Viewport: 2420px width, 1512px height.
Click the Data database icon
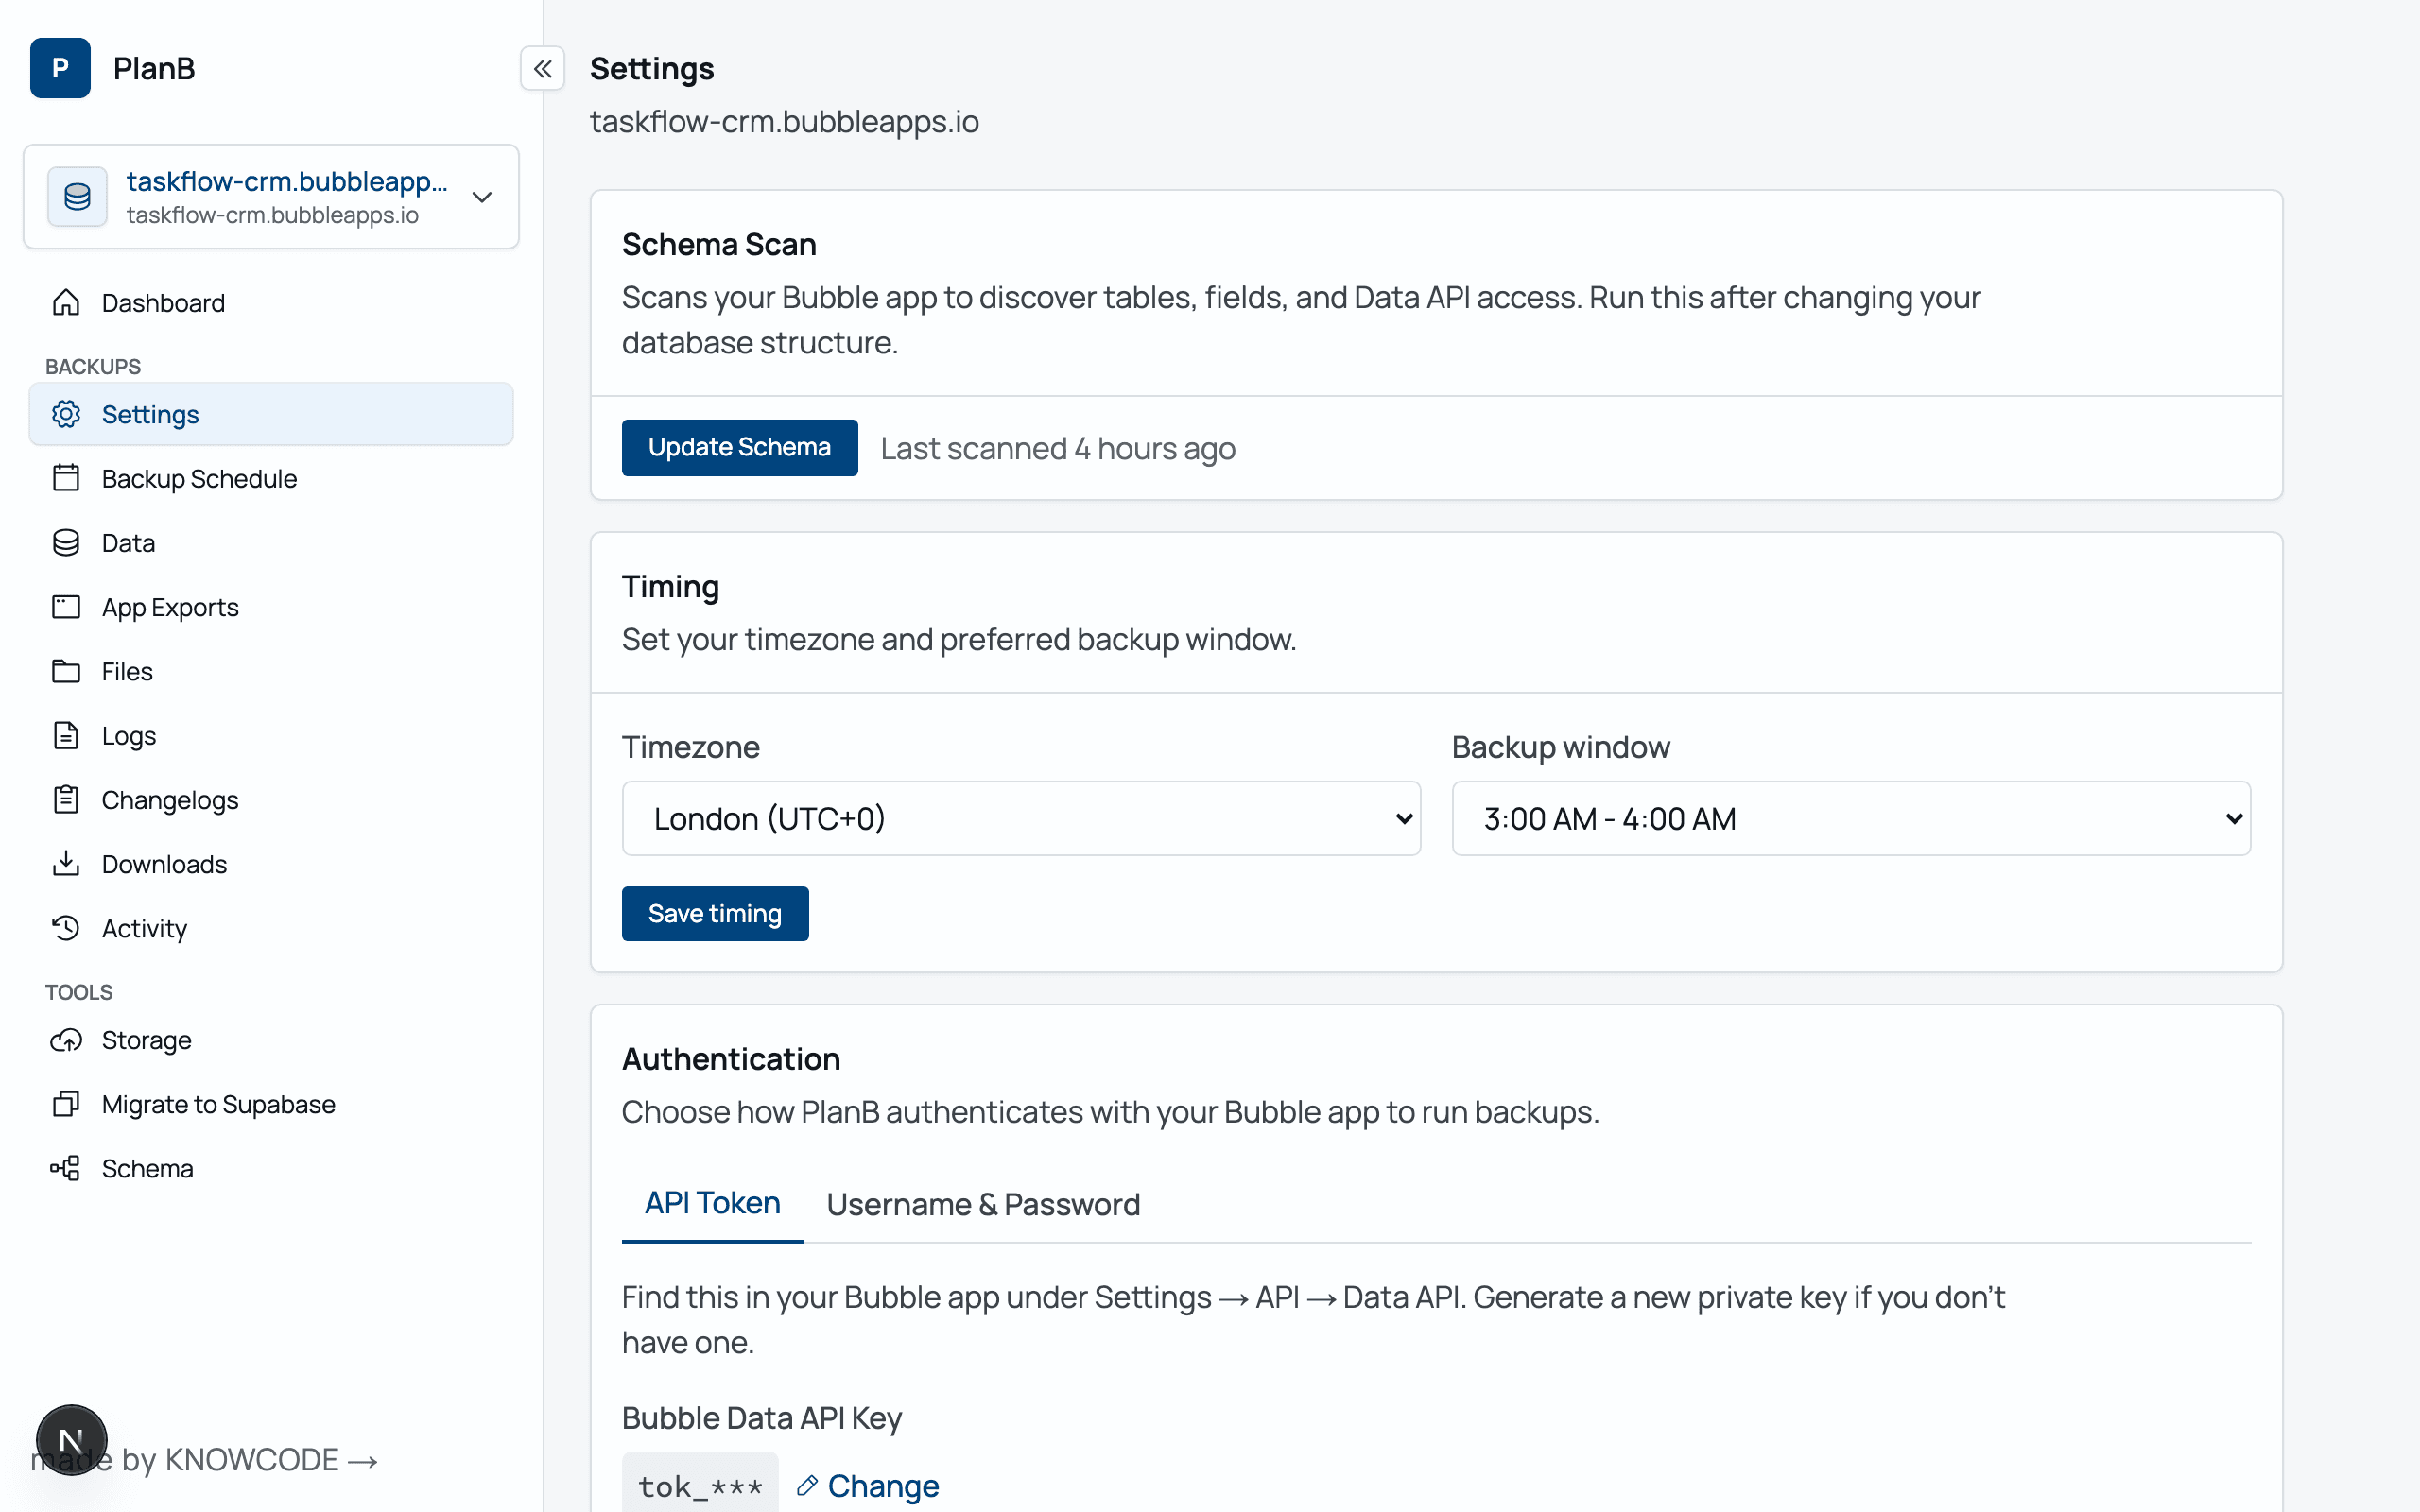tap(66, 542)
